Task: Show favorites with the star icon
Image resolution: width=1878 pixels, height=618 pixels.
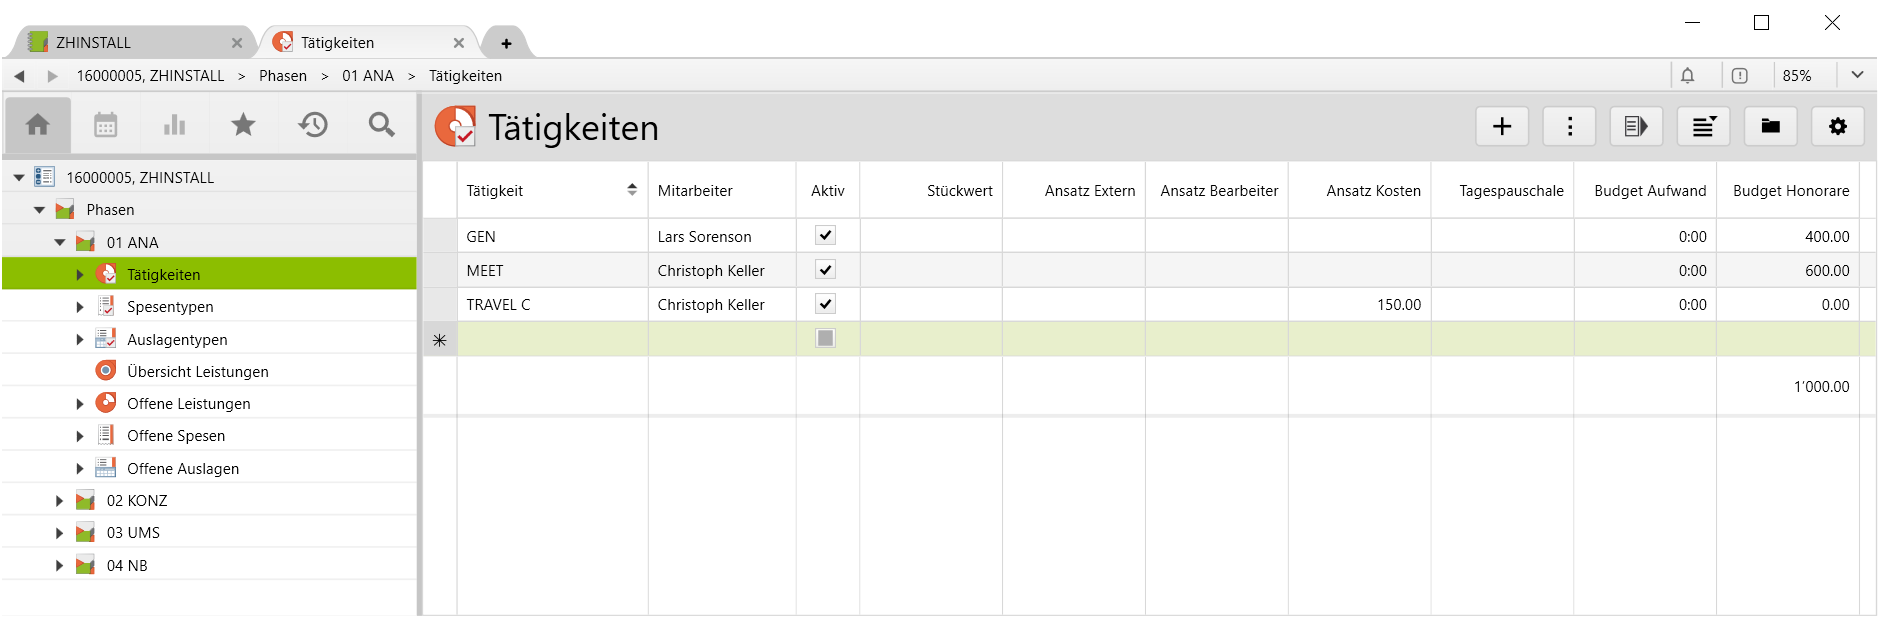Action: coord(243,125)
